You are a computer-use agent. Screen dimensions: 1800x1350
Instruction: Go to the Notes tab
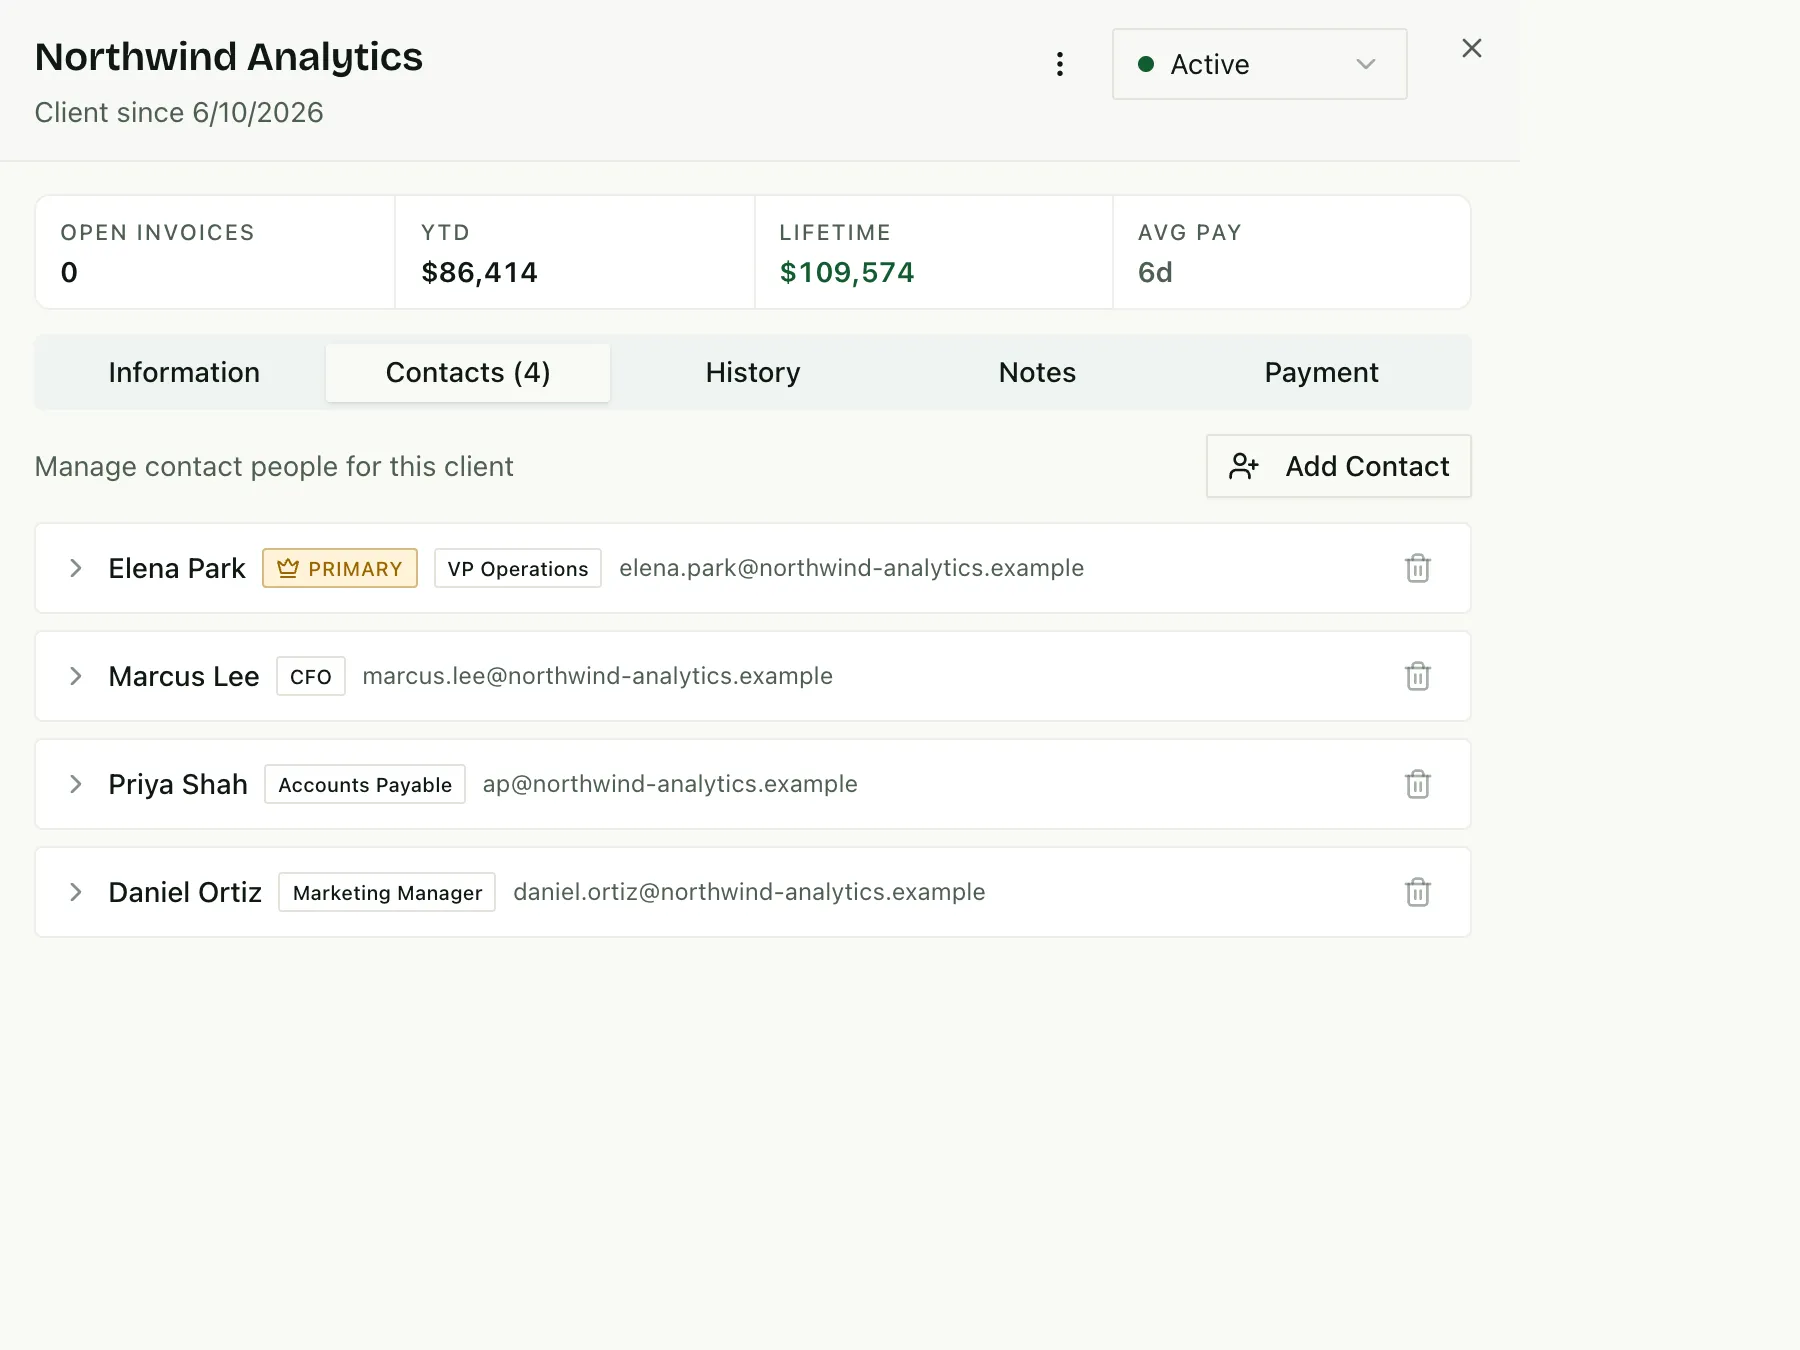click(1037, 373)
